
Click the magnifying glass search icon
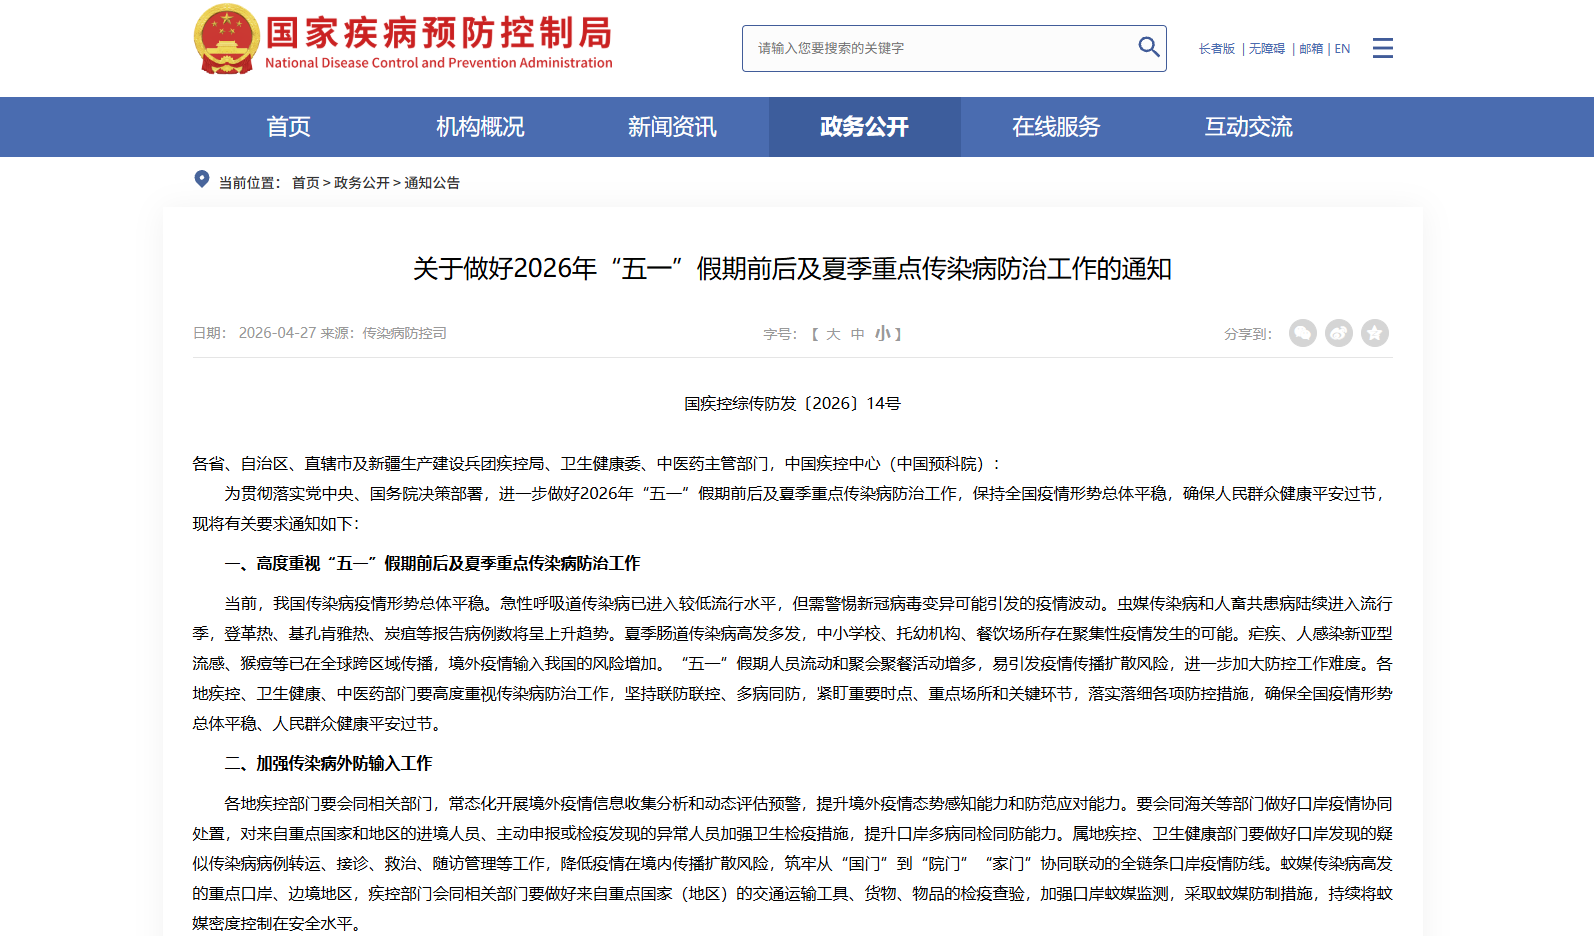tap(1148, 47)
